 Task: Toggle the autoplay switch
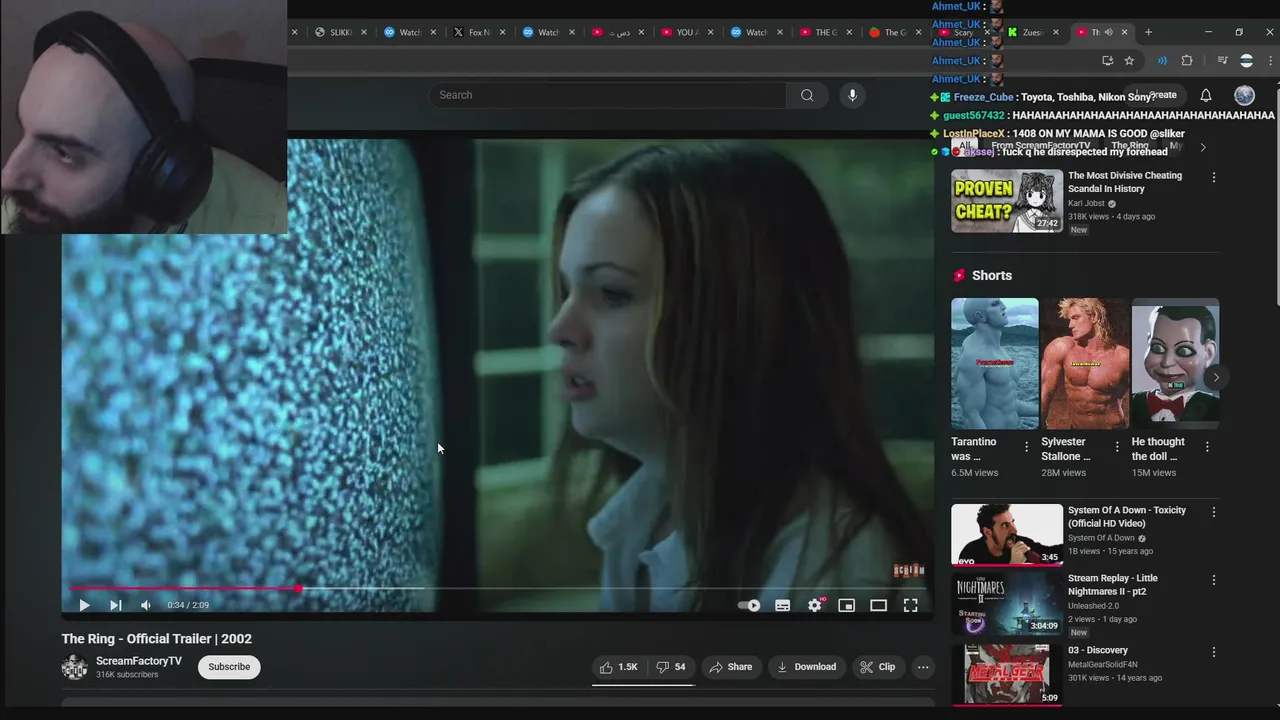click(749, 605)
